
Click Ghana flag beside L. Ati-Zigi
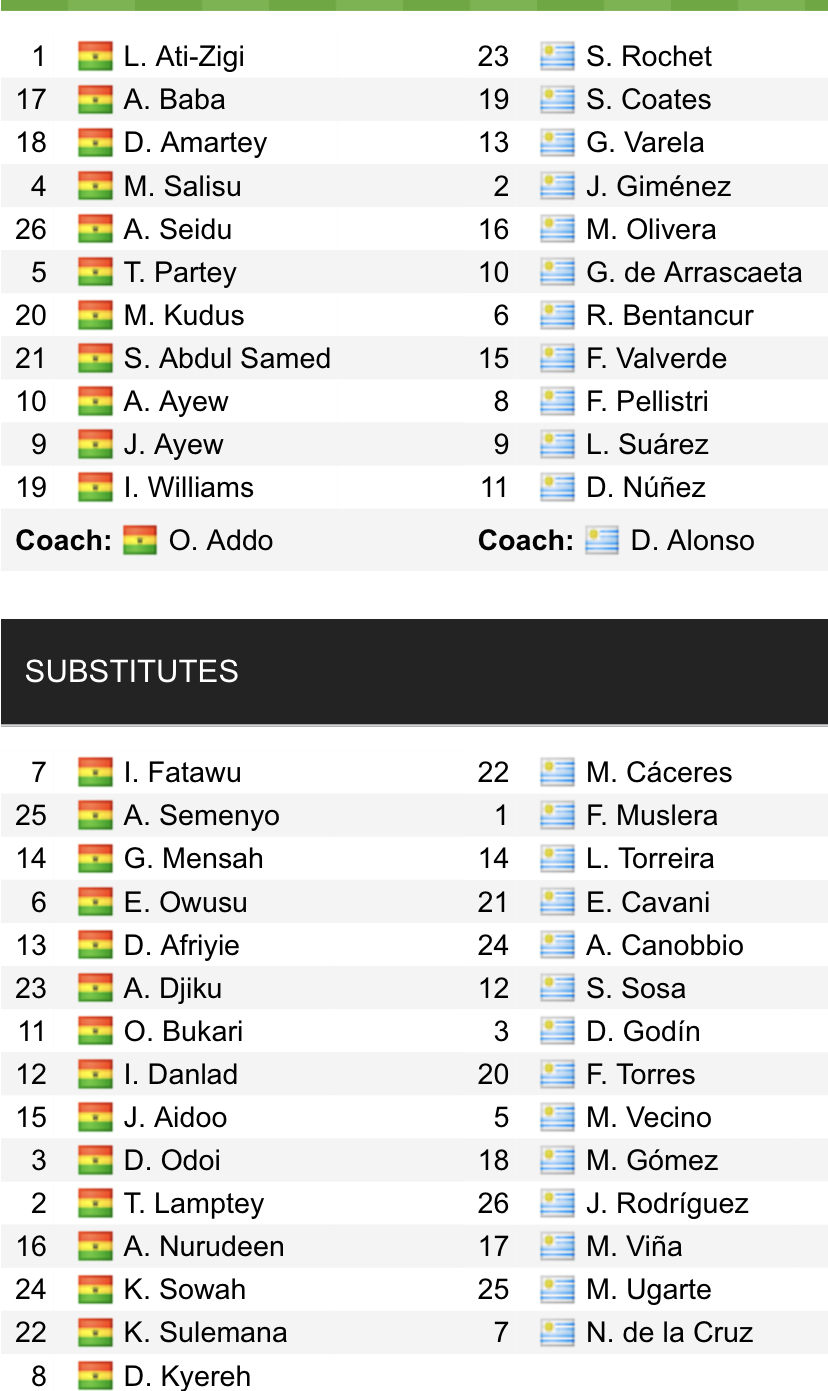95,56
